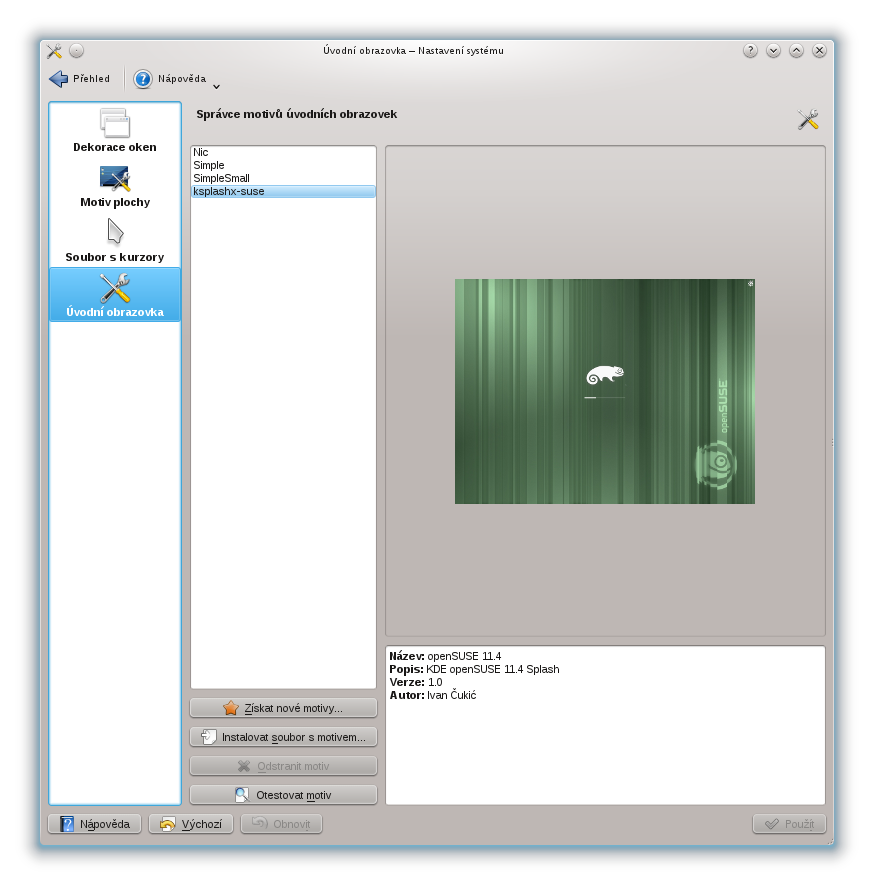Viewport: 874px width, 885px height.
Task: Select the Úvodní obrazovka sidebar item
Action: pos(115,295)
